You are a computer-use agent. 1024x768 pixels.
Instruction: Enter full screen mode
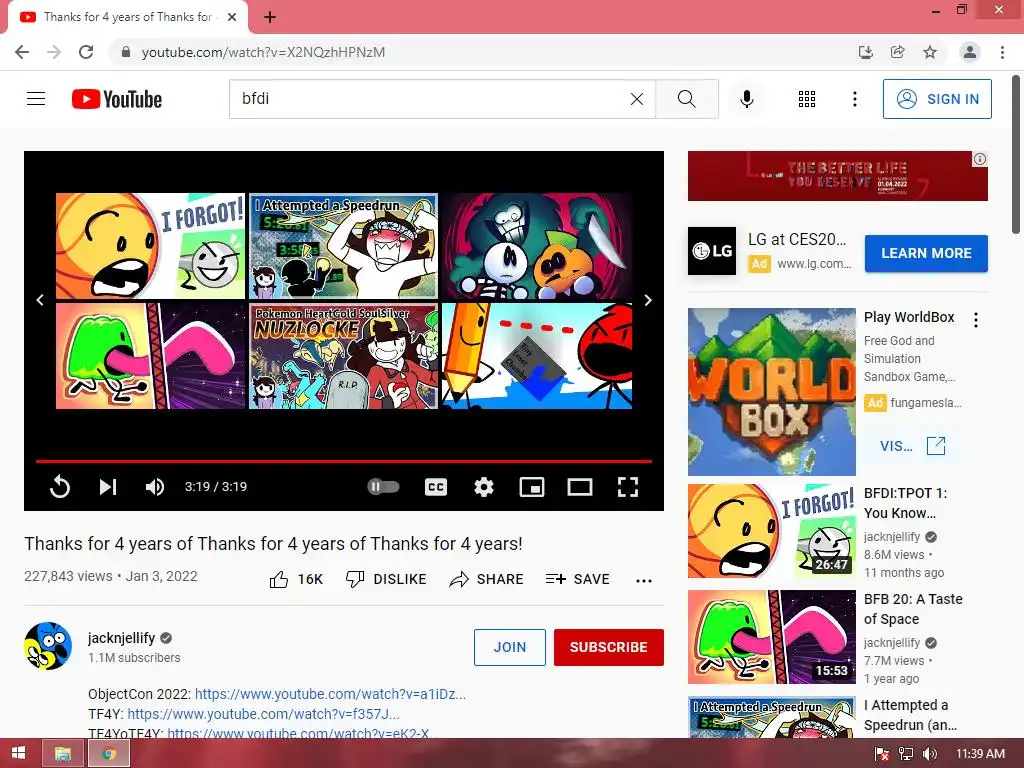point(628,487)
